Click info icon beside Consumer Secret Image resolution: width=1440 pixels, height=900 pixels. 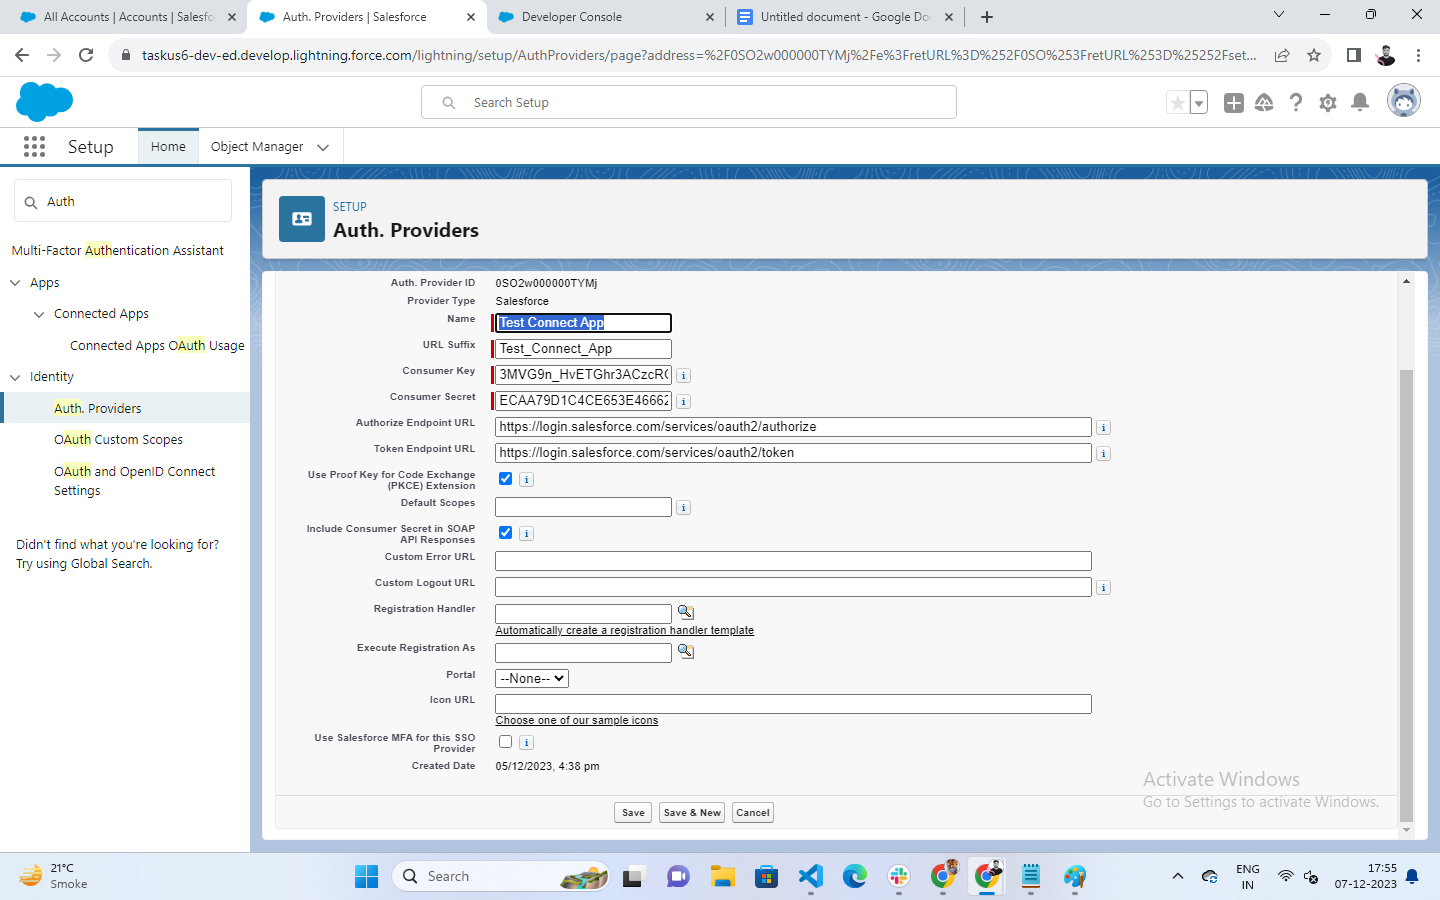click(684, 402)
